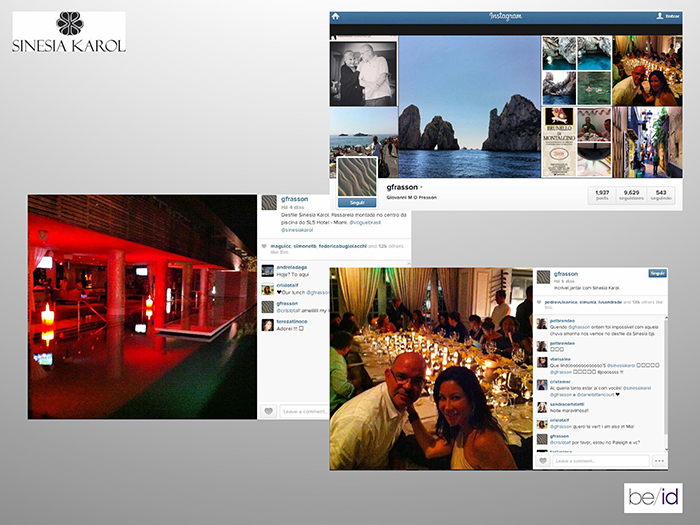Click the dropdown arrow next to gfrasson name
The width and height of the screenshot is (700, 525).
[x=421, y=188]
